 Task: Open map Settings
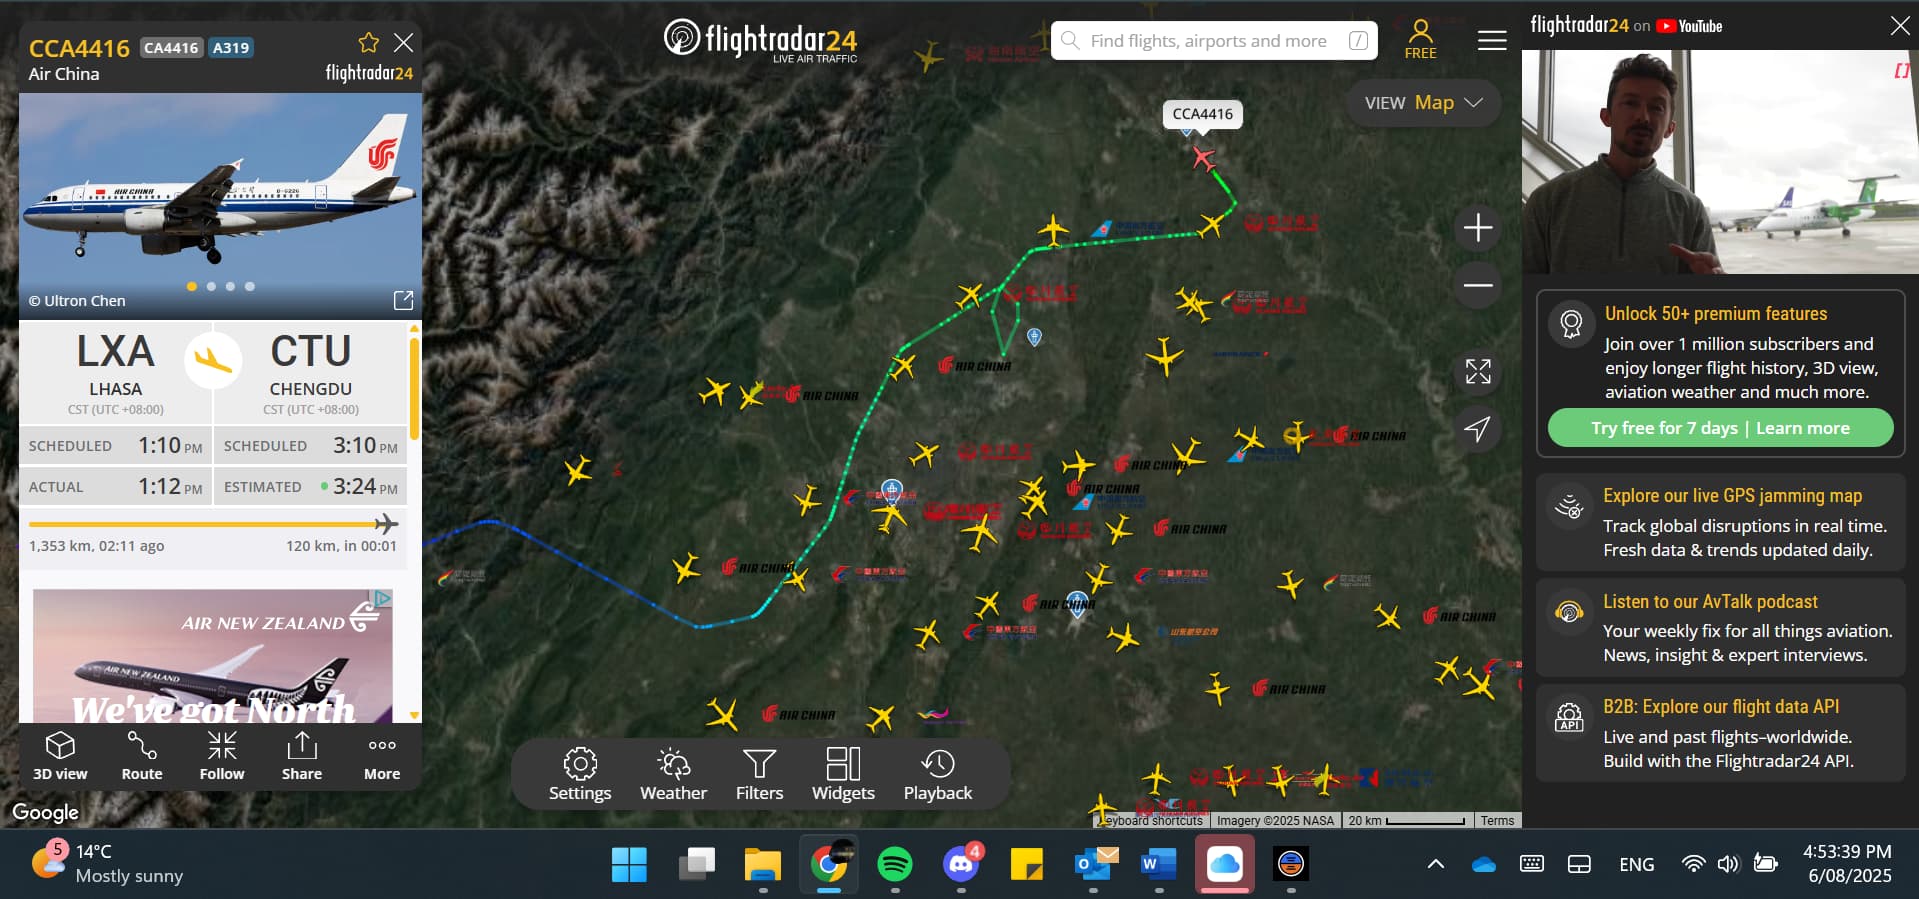click(x=580, y=775)
